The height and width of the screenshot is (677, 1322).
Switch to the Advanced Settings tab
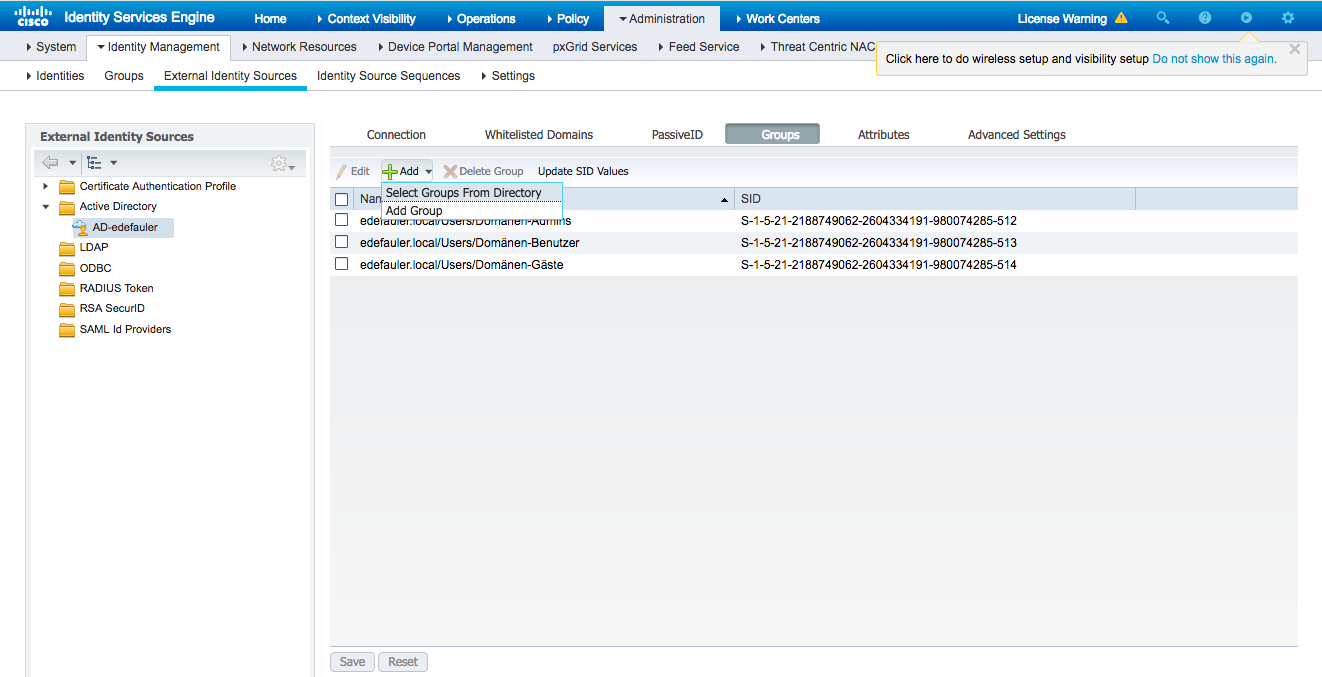coord(1017,134)
